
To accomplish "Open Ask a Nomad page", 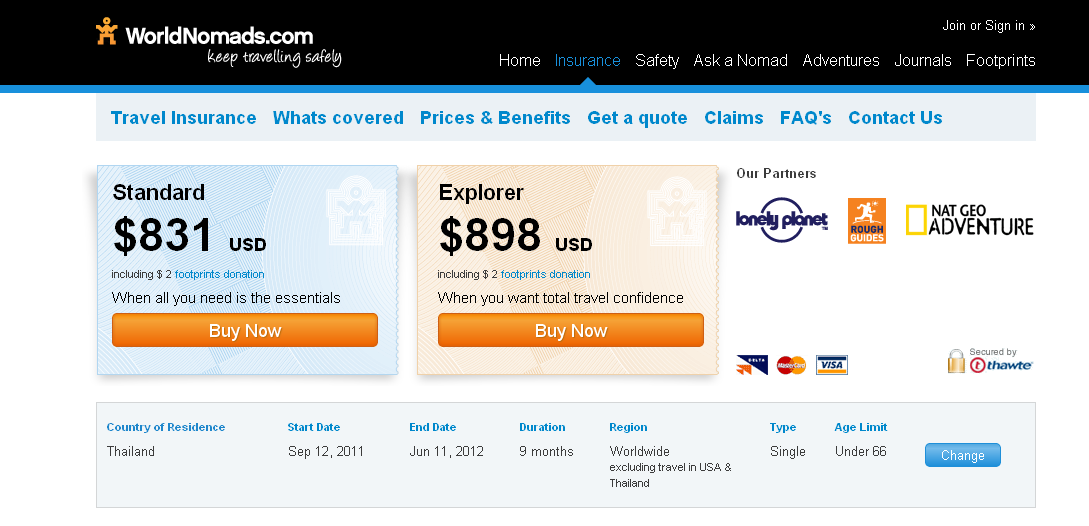I will tap(740, 60).
